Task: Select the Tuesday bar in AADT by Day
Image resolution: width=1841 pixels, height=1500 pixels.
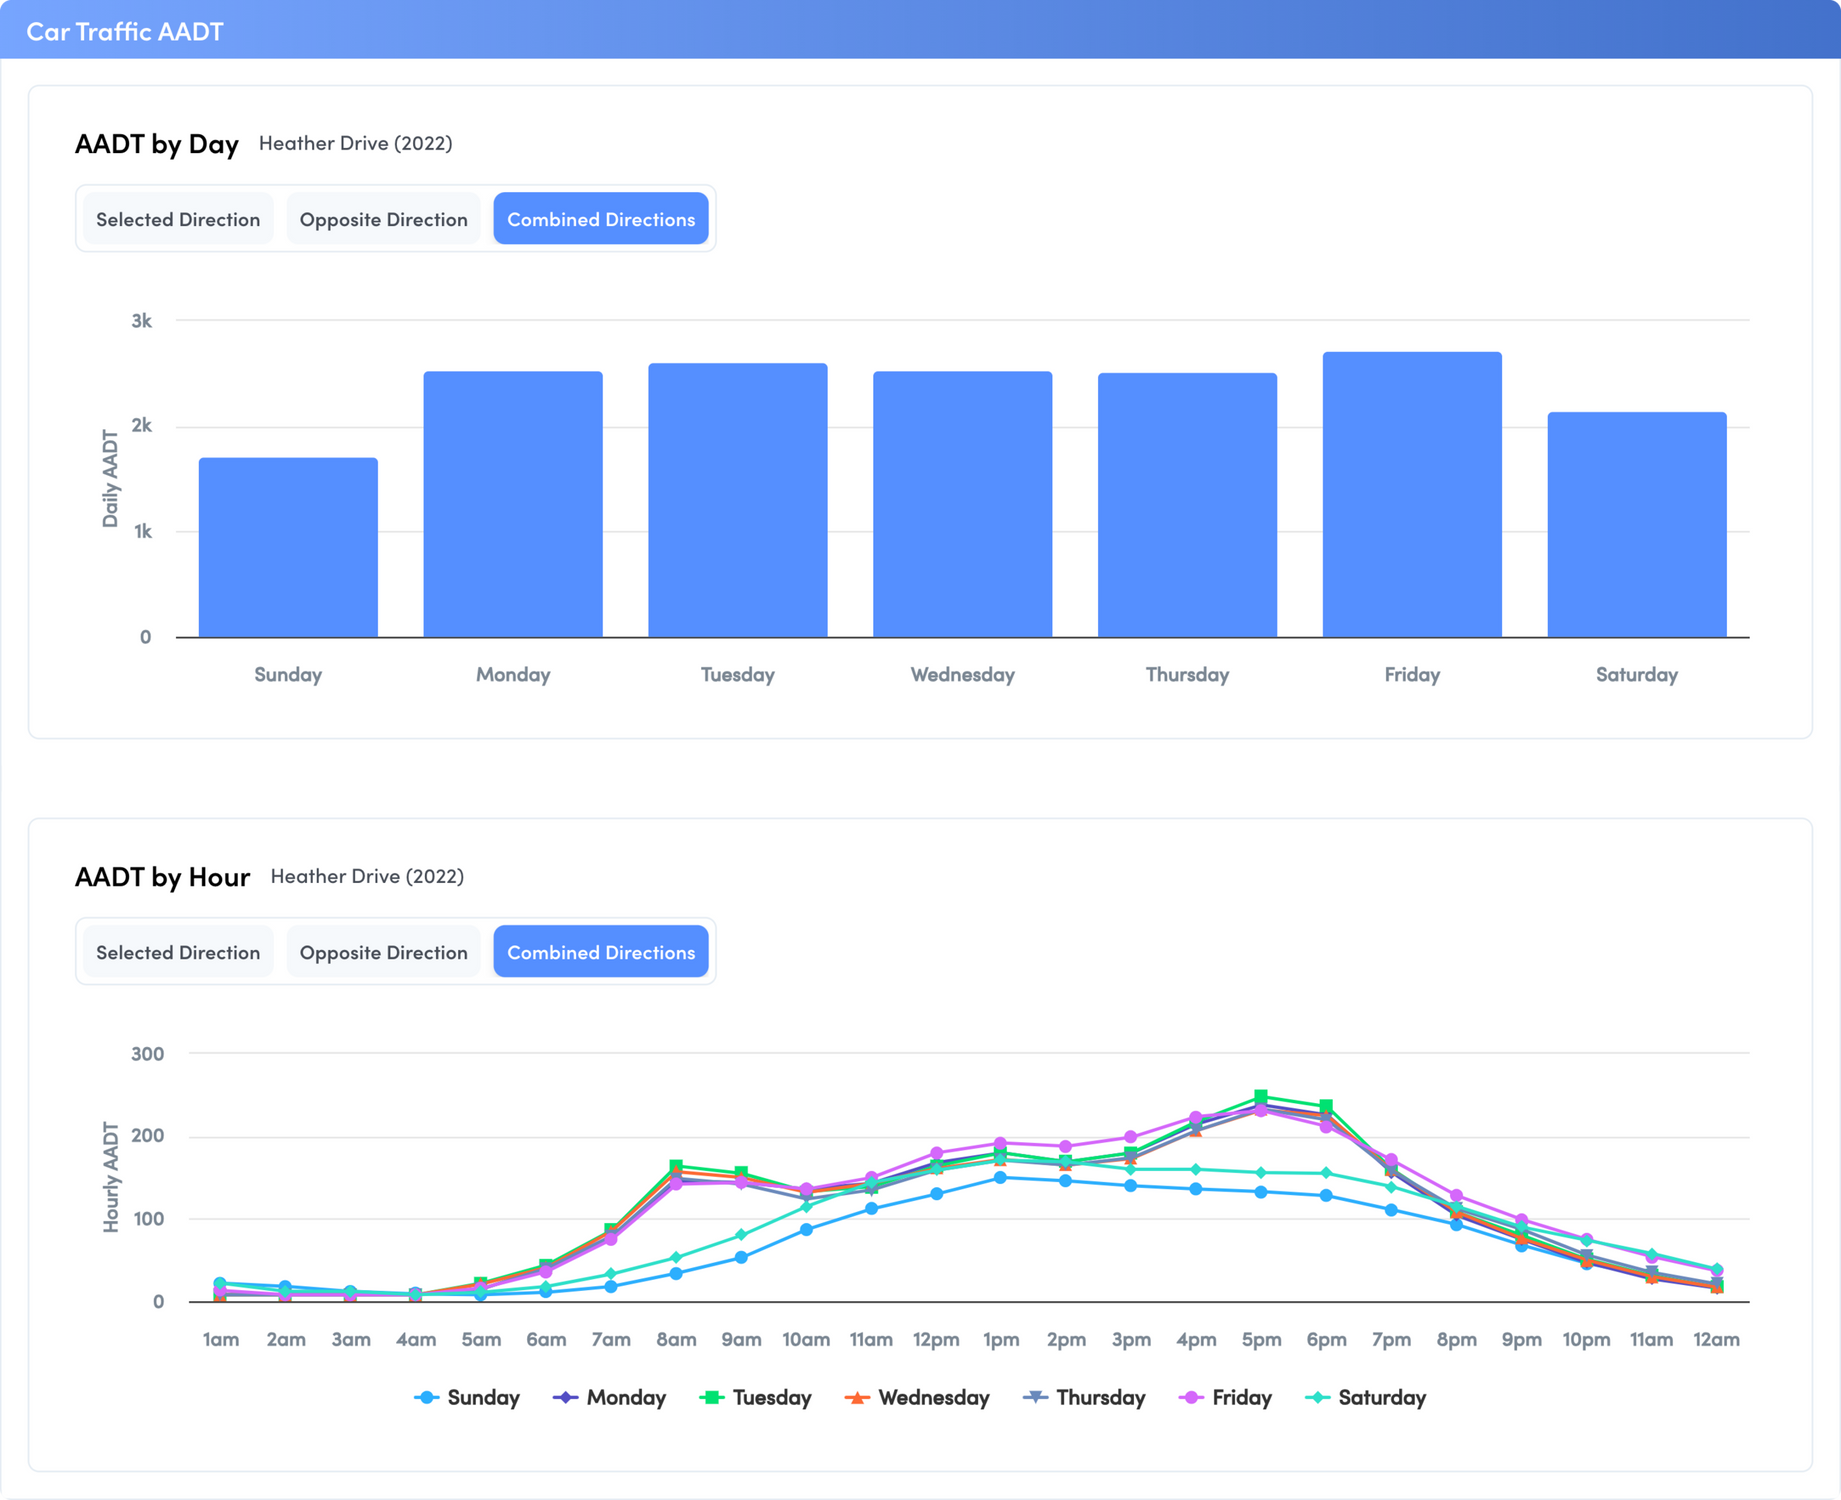Action: pos(738,500)
